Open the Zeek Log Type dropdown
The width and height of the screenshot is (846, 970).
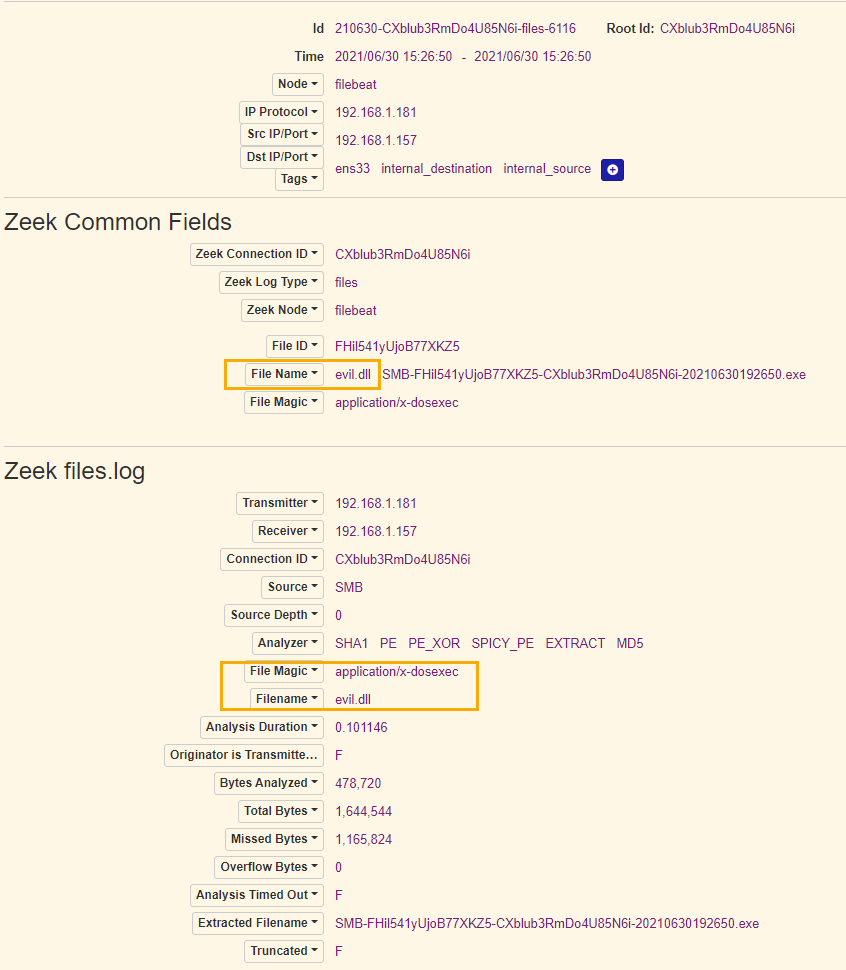tap(271, 282)
